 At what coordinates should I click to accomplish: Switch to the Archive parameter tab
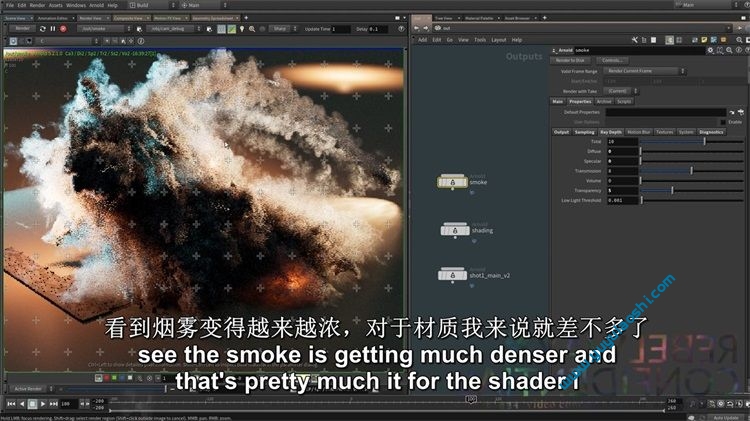point(604,101)
